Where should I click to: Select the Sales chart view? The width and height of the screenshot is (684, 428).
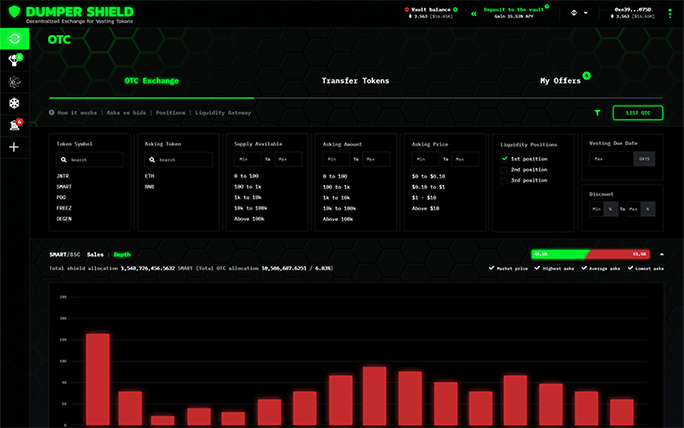point(95,254)
